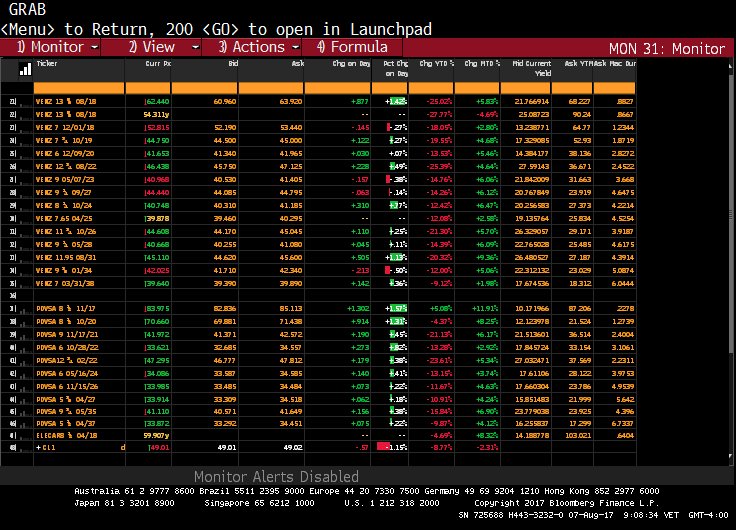The width and height of the screenshot is (736, 530).
Task: Sort by the Ticker column header
Action: [x=47, y=63]
